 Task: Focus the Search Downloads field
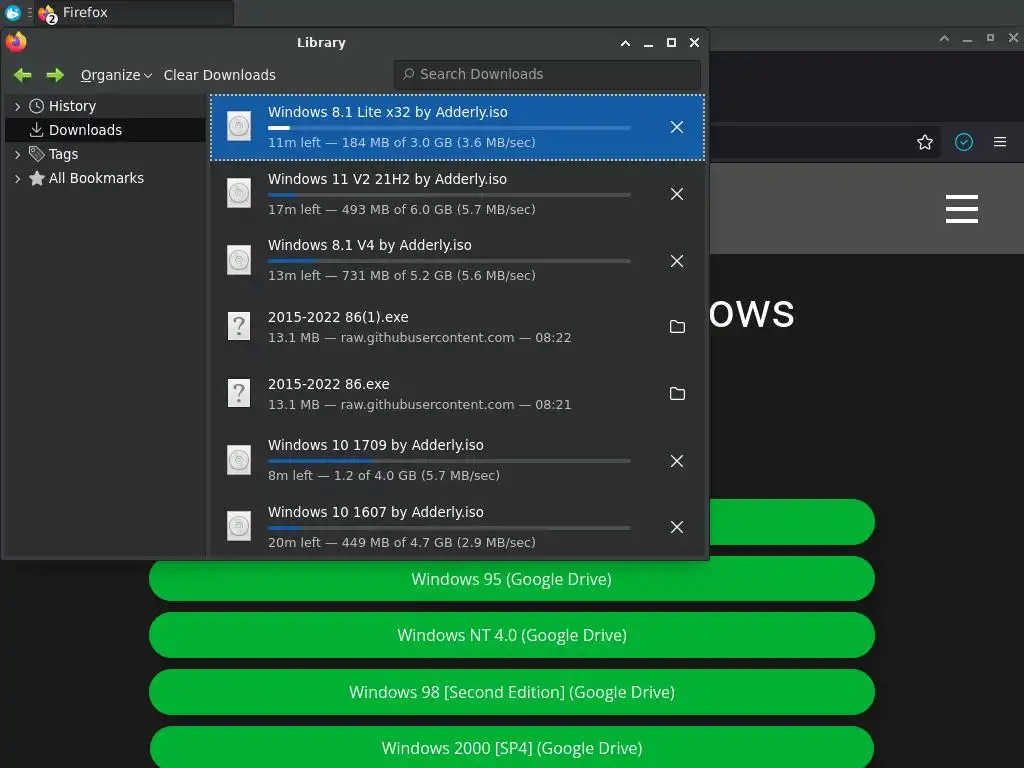pos(547,74)
